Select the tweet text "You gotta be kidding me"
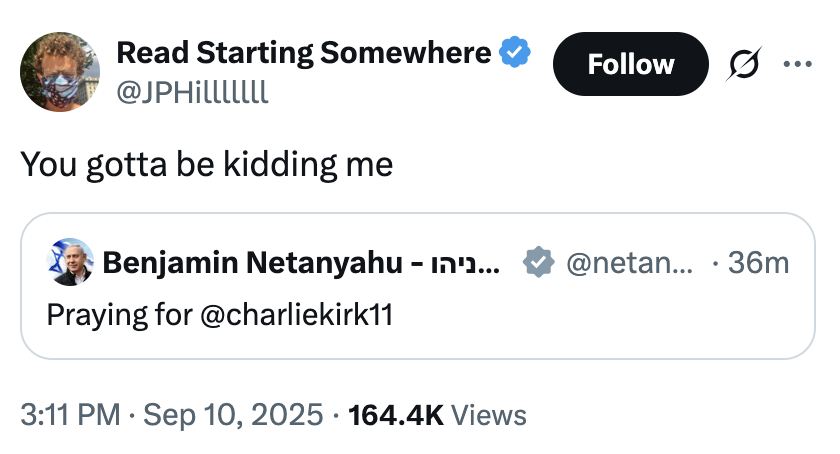The height and width of the screenshot is (454, 840). click(207, 164)
